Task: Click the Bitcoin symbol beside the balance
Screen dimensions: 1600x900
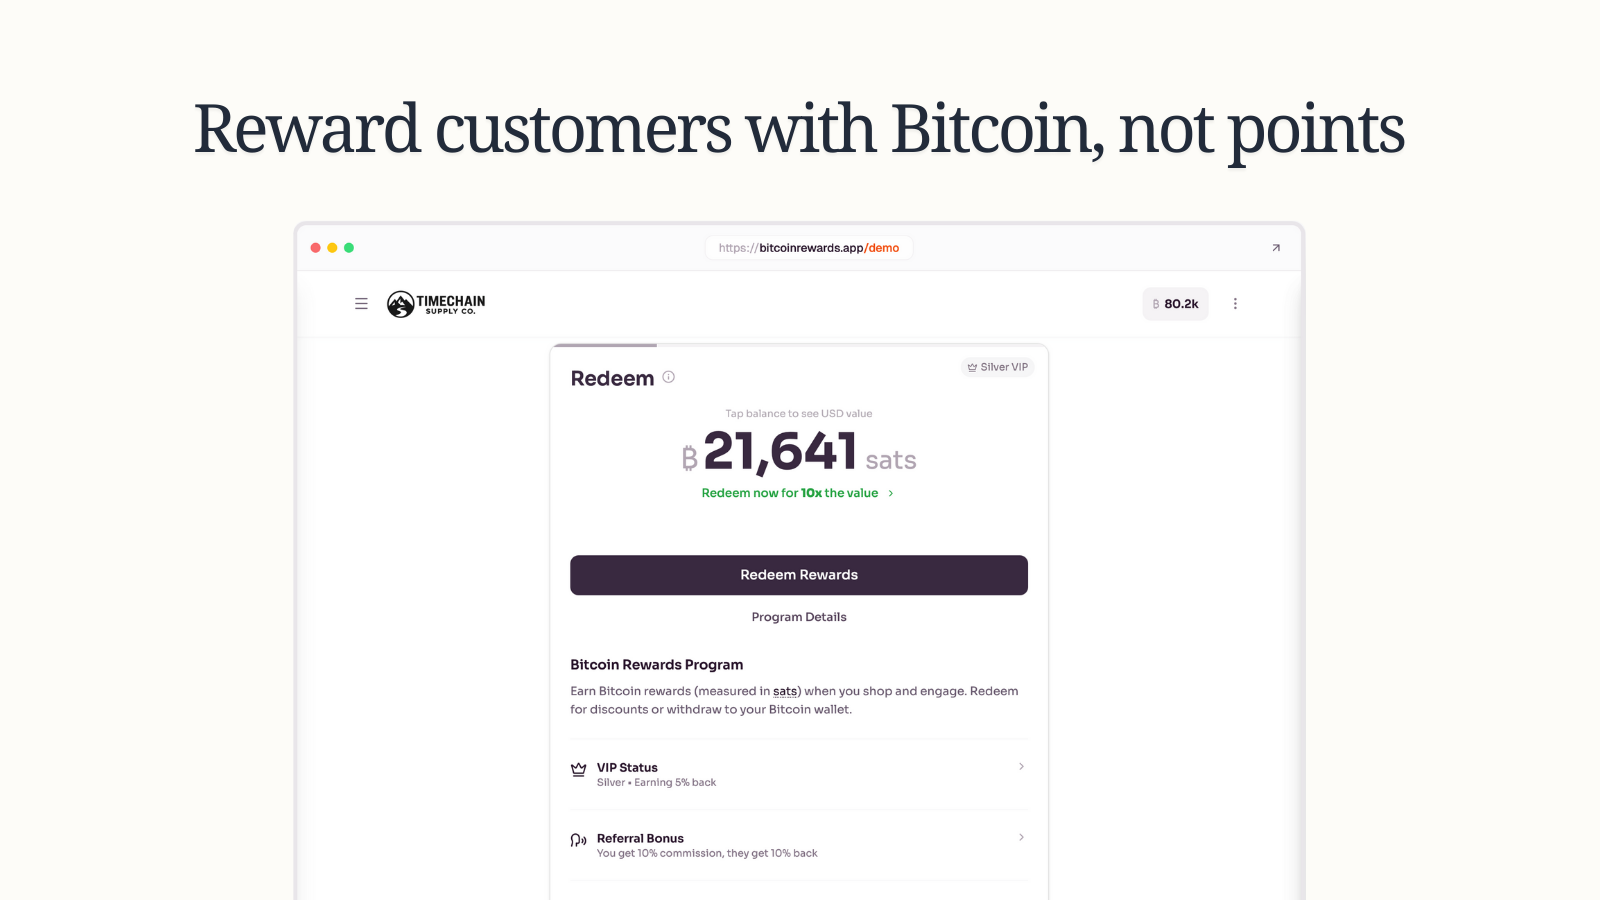Action: pos(689,458)
